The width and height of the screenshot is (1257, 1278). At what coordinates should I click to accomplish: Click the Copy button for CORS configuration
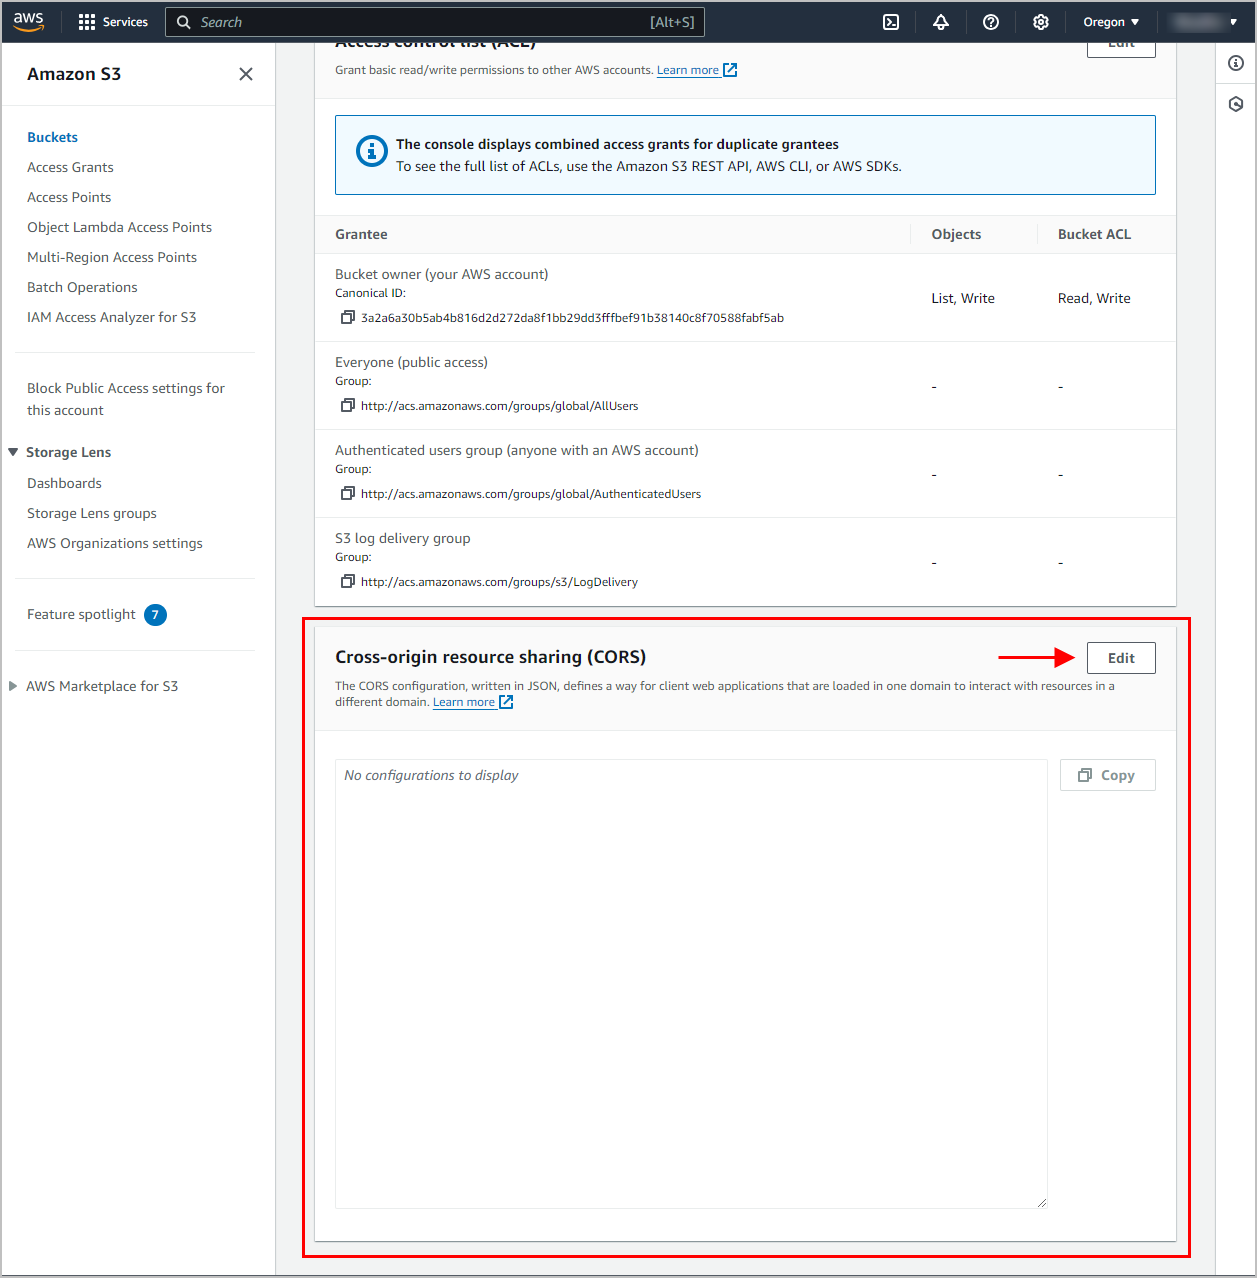coord(1108,775)
